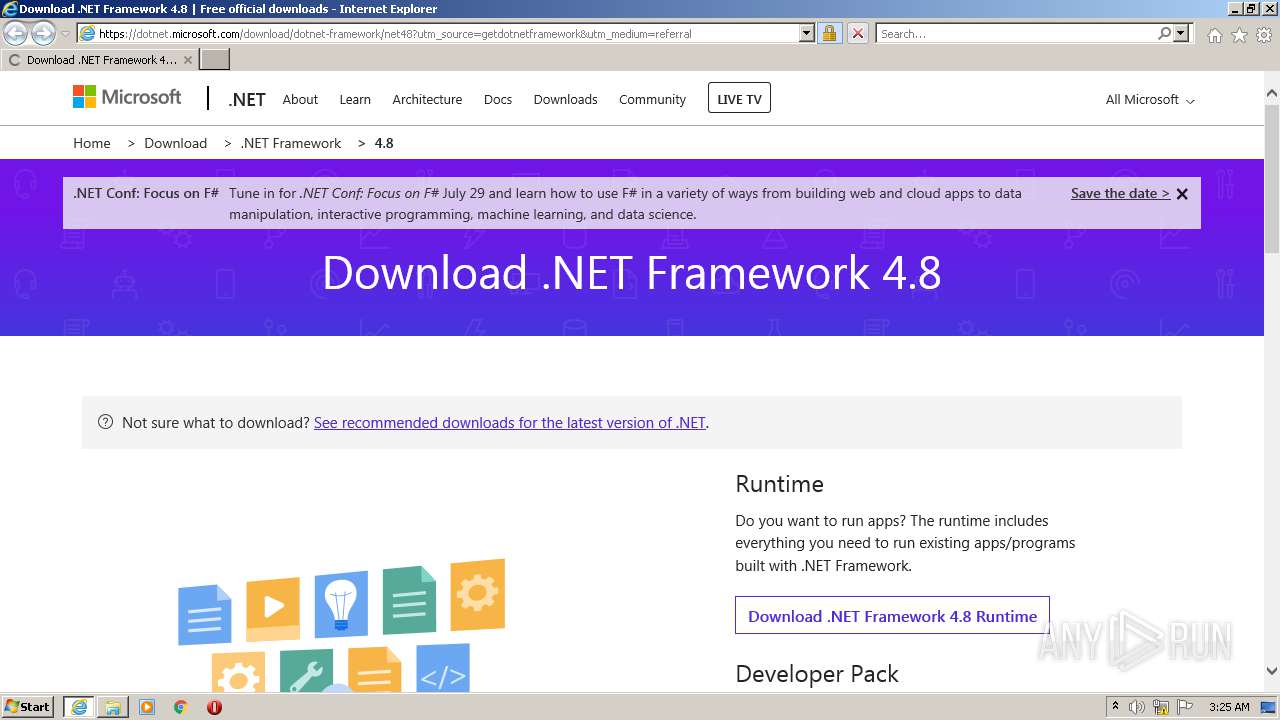Open the network tray icon
Screen dimensions: 1280x720
coord(1161,707)
